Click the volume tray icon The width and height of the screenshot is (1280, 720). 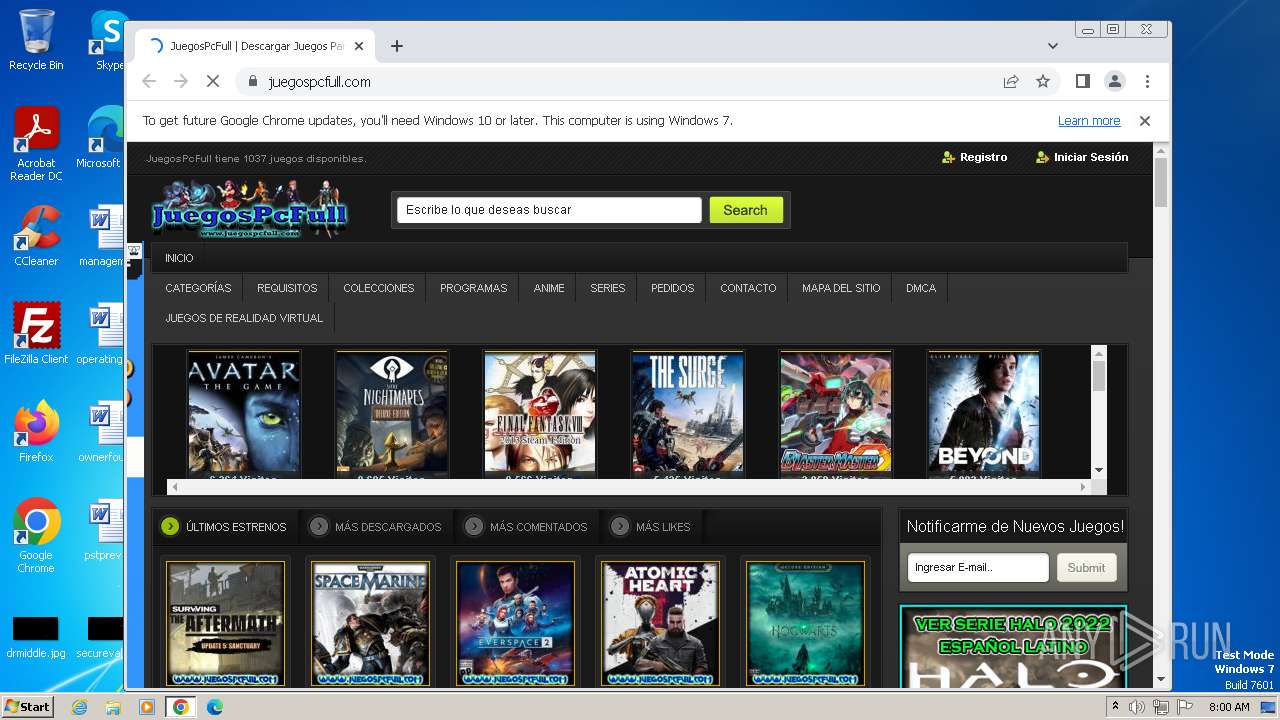[x=1137, y=707]
